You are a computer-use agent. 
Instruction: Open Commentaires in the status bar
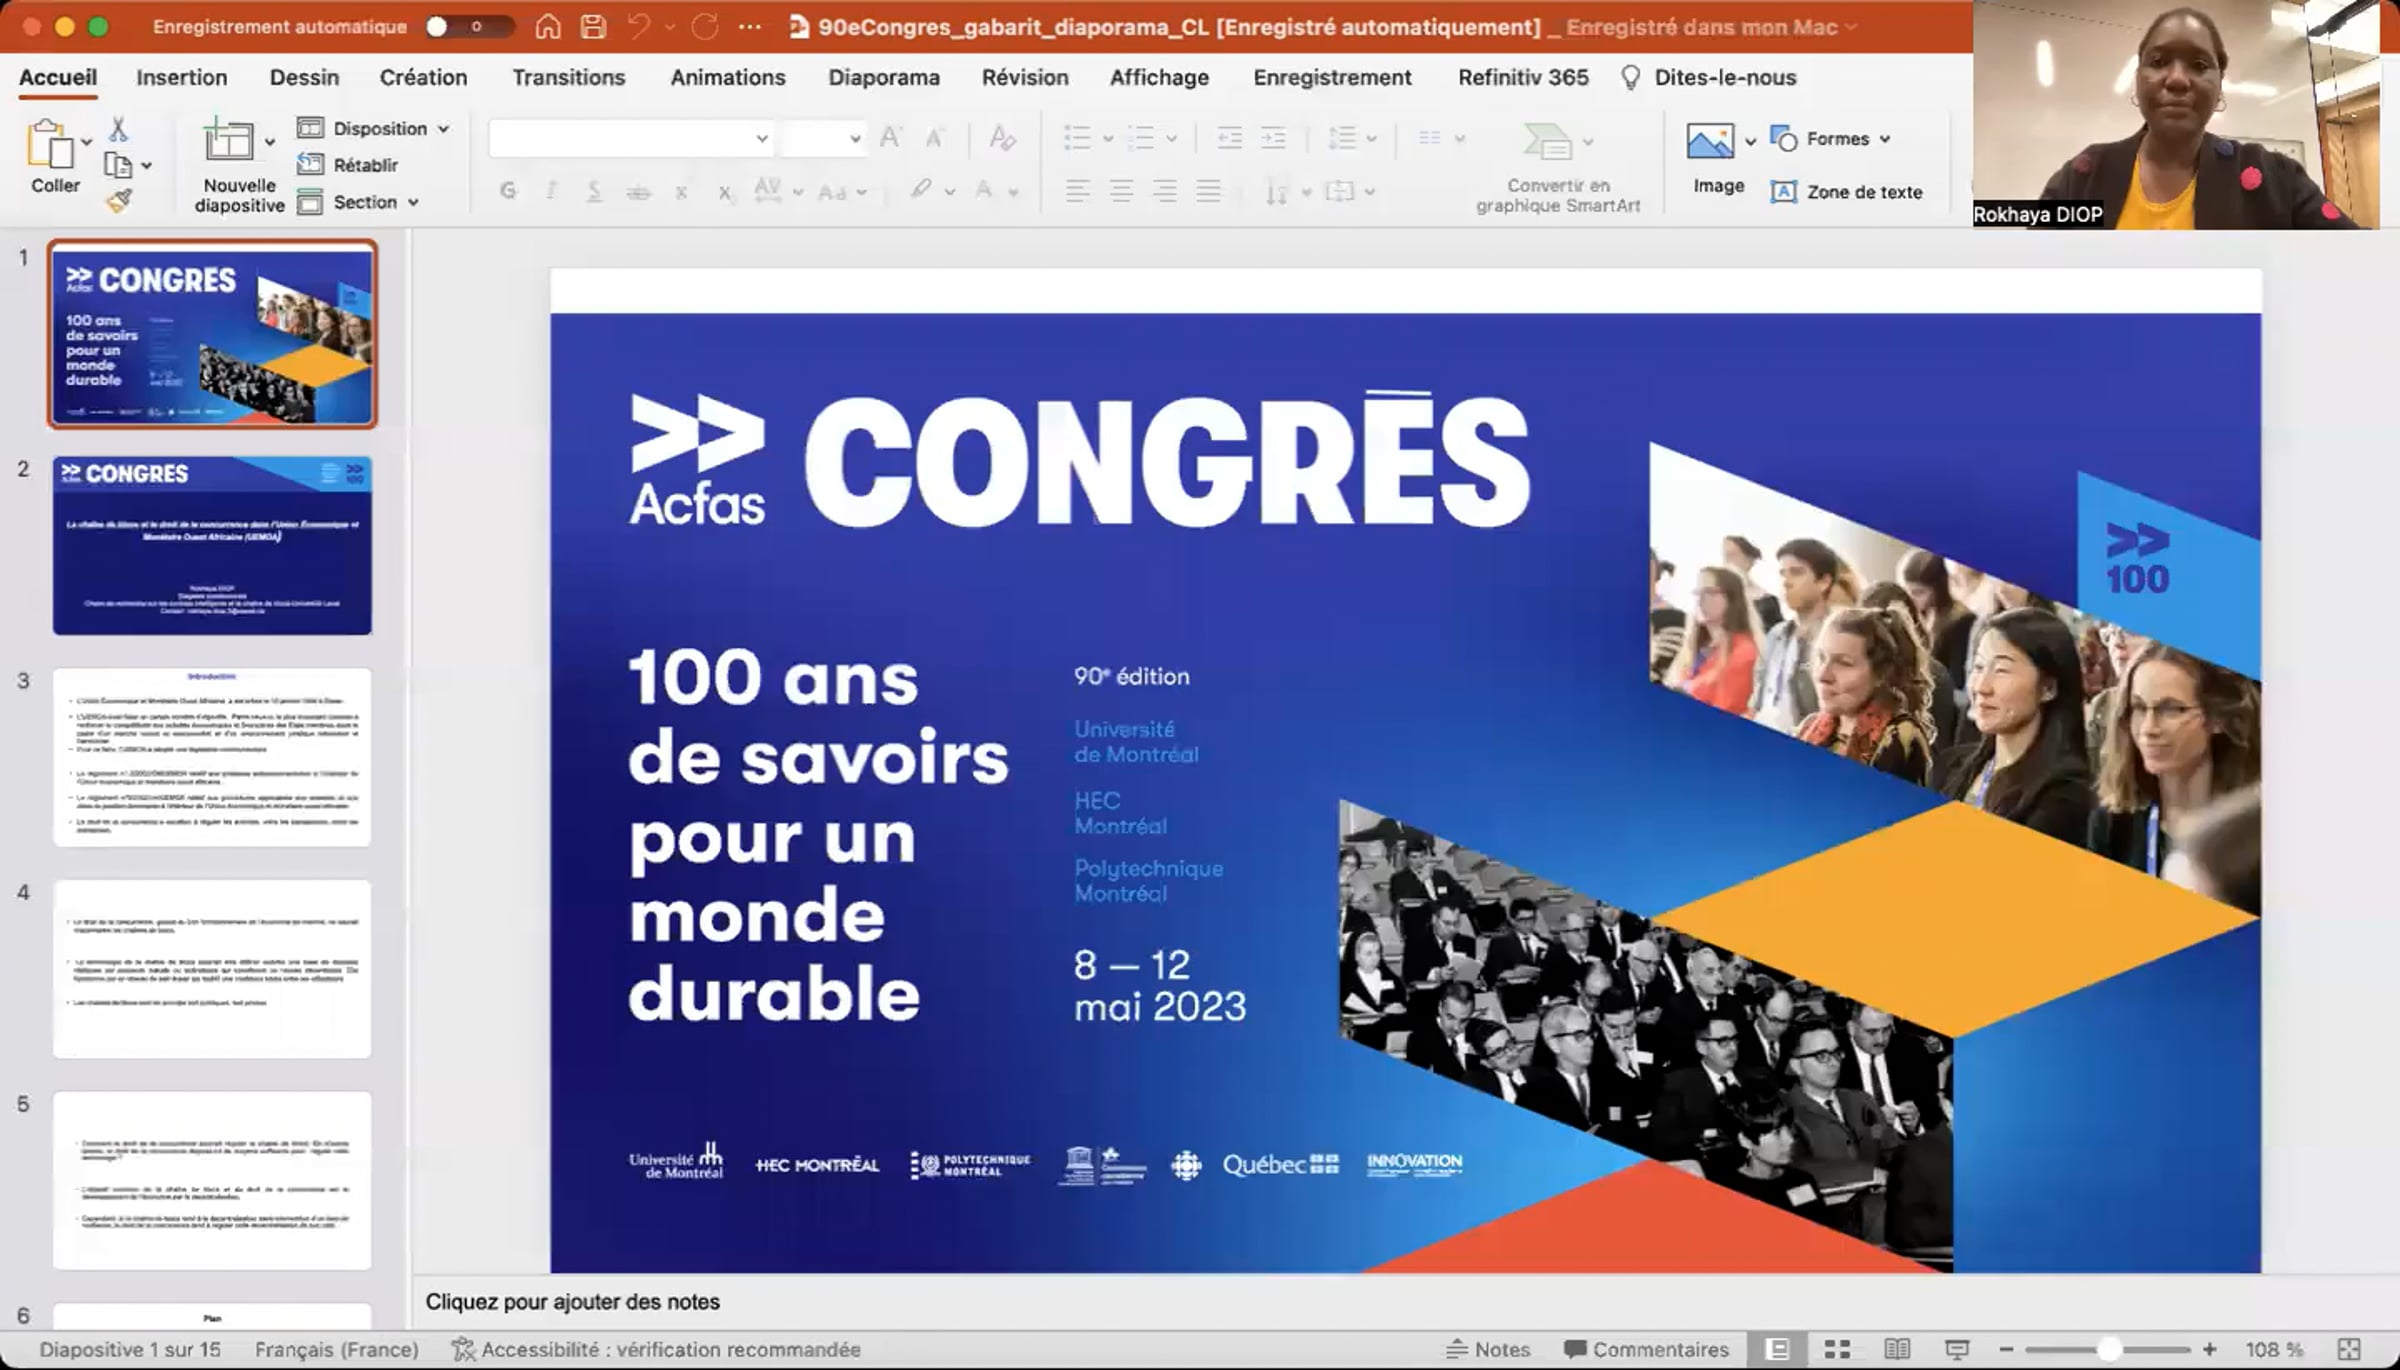pyautogui.click(x=1647, y=1349)
